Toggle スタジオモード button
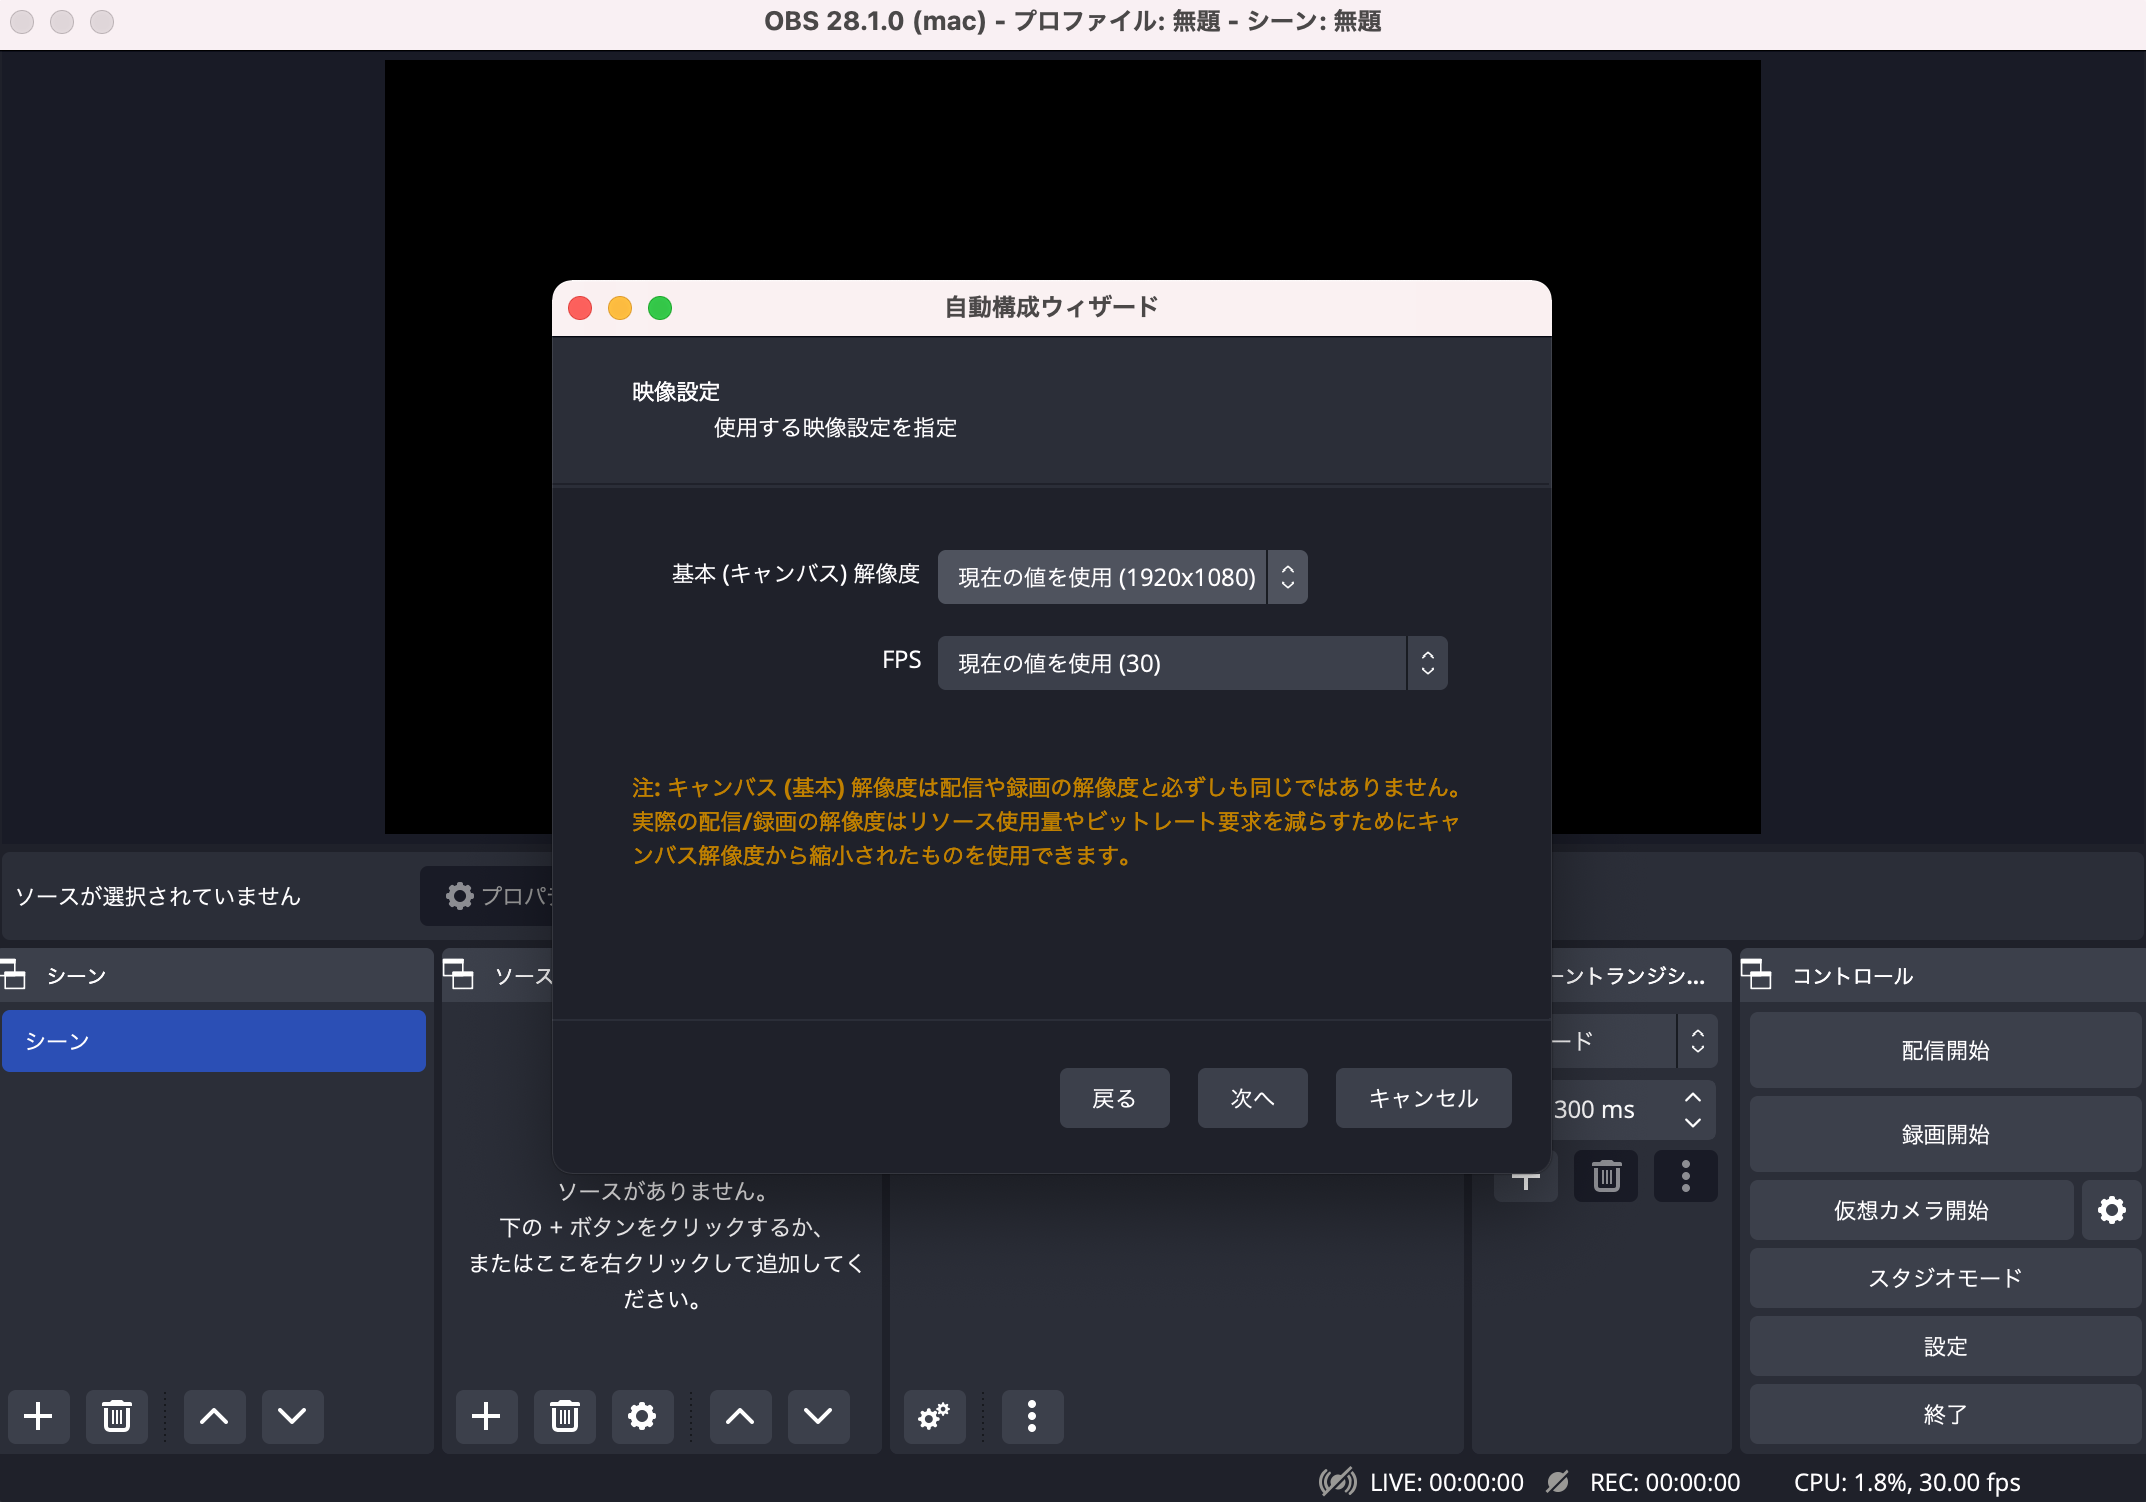The image size is (2146, 1502). 1944,1278
